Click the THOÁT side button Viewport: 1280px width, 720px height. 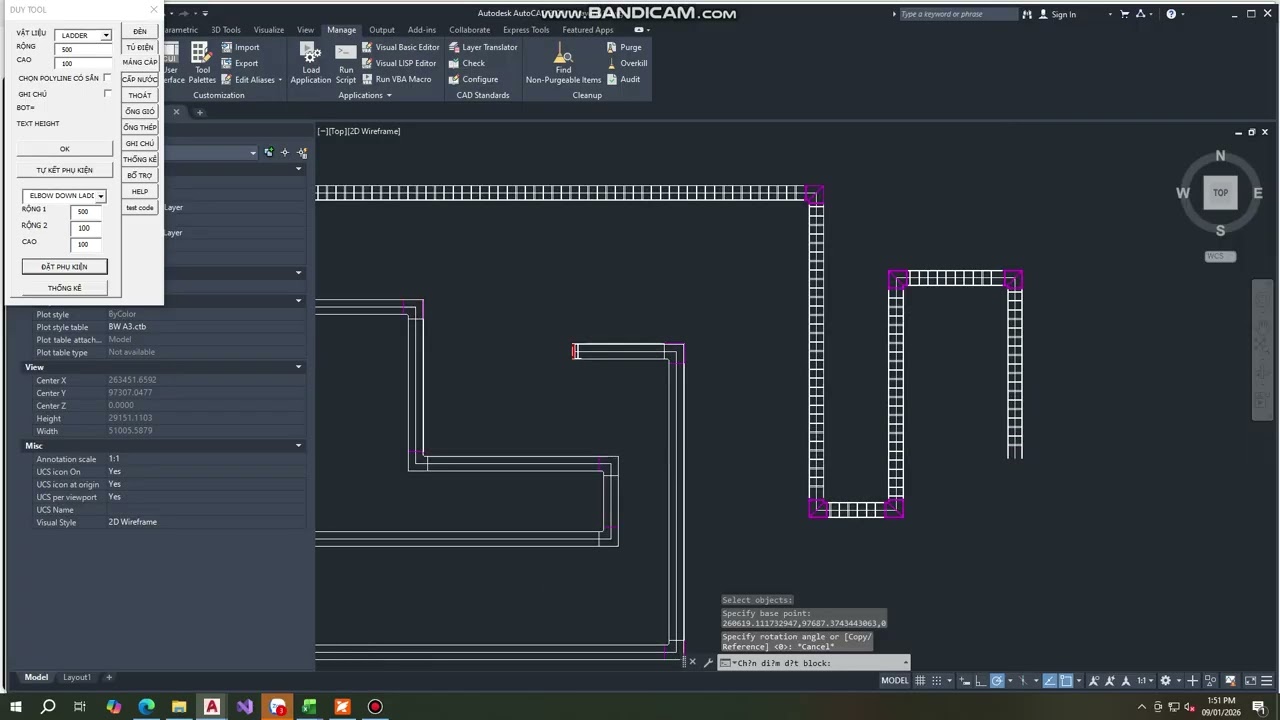[140, 95]
